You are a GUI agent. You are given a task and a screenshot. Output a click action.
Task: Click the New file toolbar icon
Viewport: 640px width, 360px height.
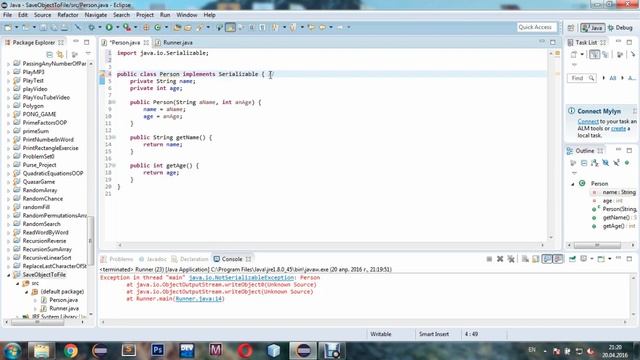8,27
